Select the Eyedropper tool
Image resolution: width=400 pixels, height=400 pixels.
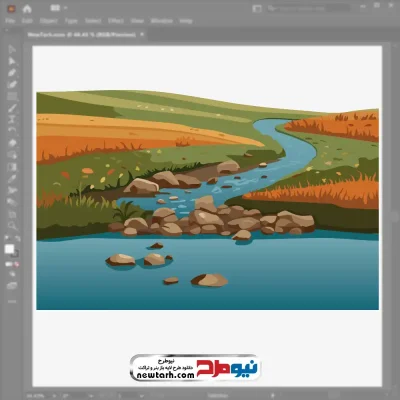click(x=12, y=178)
